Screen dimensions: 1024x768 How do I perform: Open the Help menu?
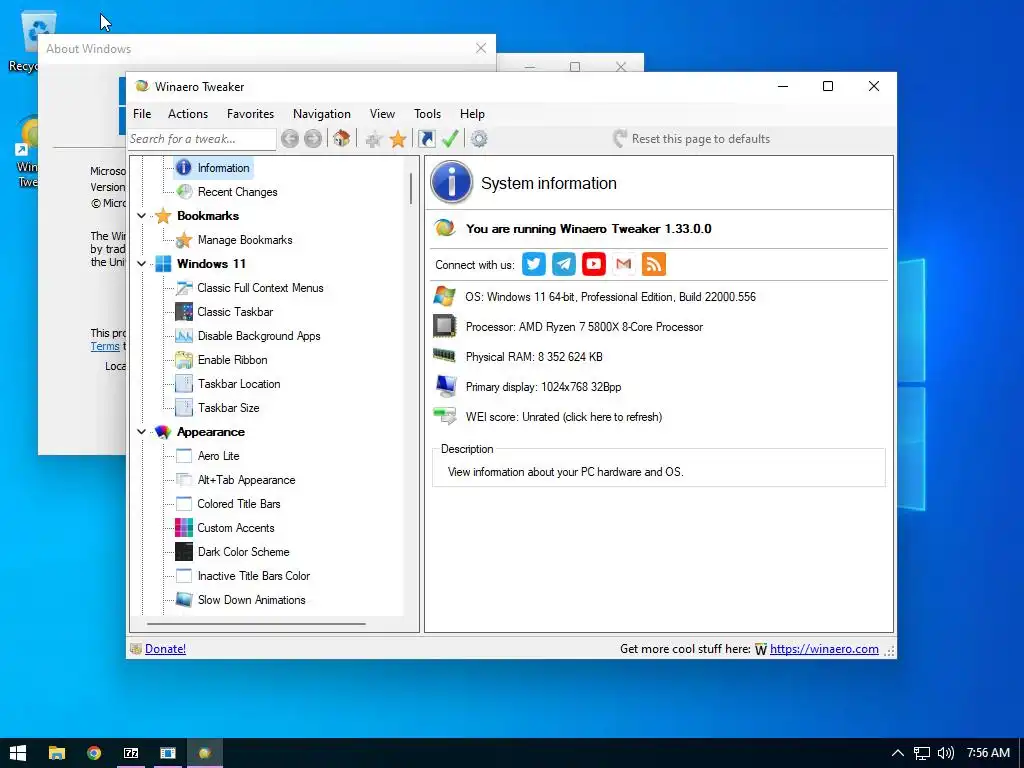pyautogui.click(x=472, y=114)
